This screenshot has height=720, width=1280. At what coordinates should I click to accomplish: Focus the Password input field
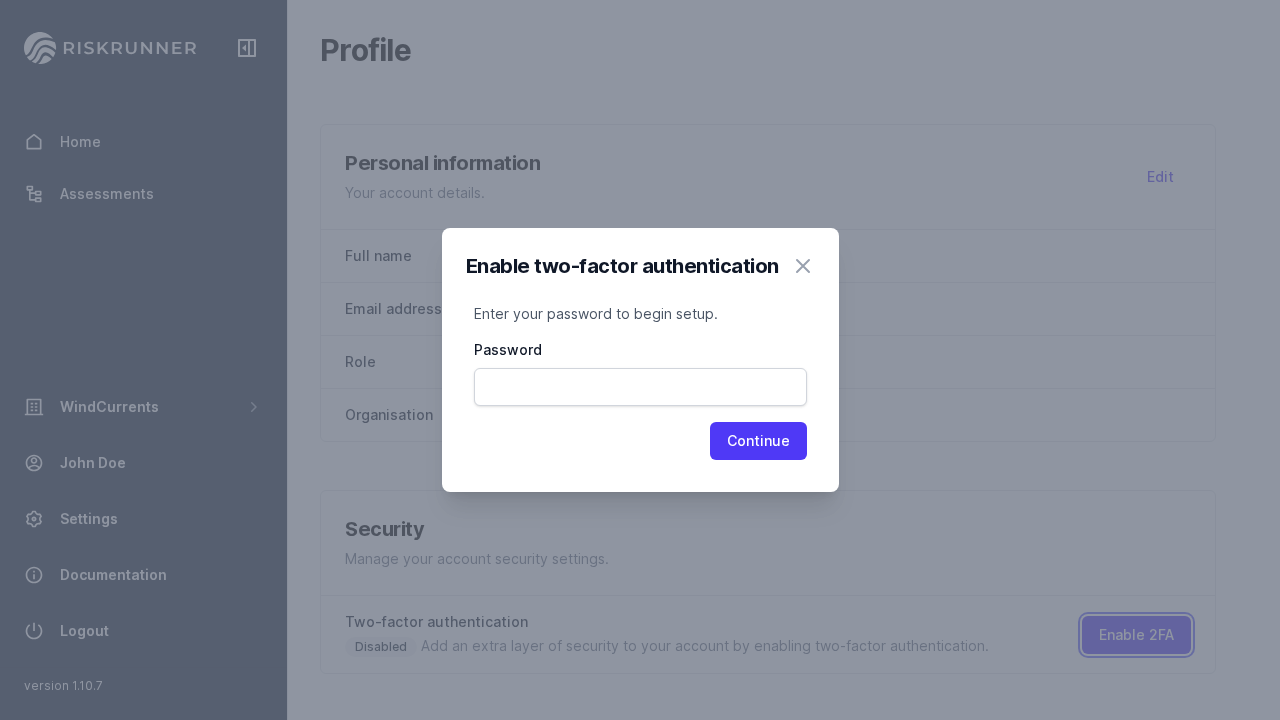[640, 387]
